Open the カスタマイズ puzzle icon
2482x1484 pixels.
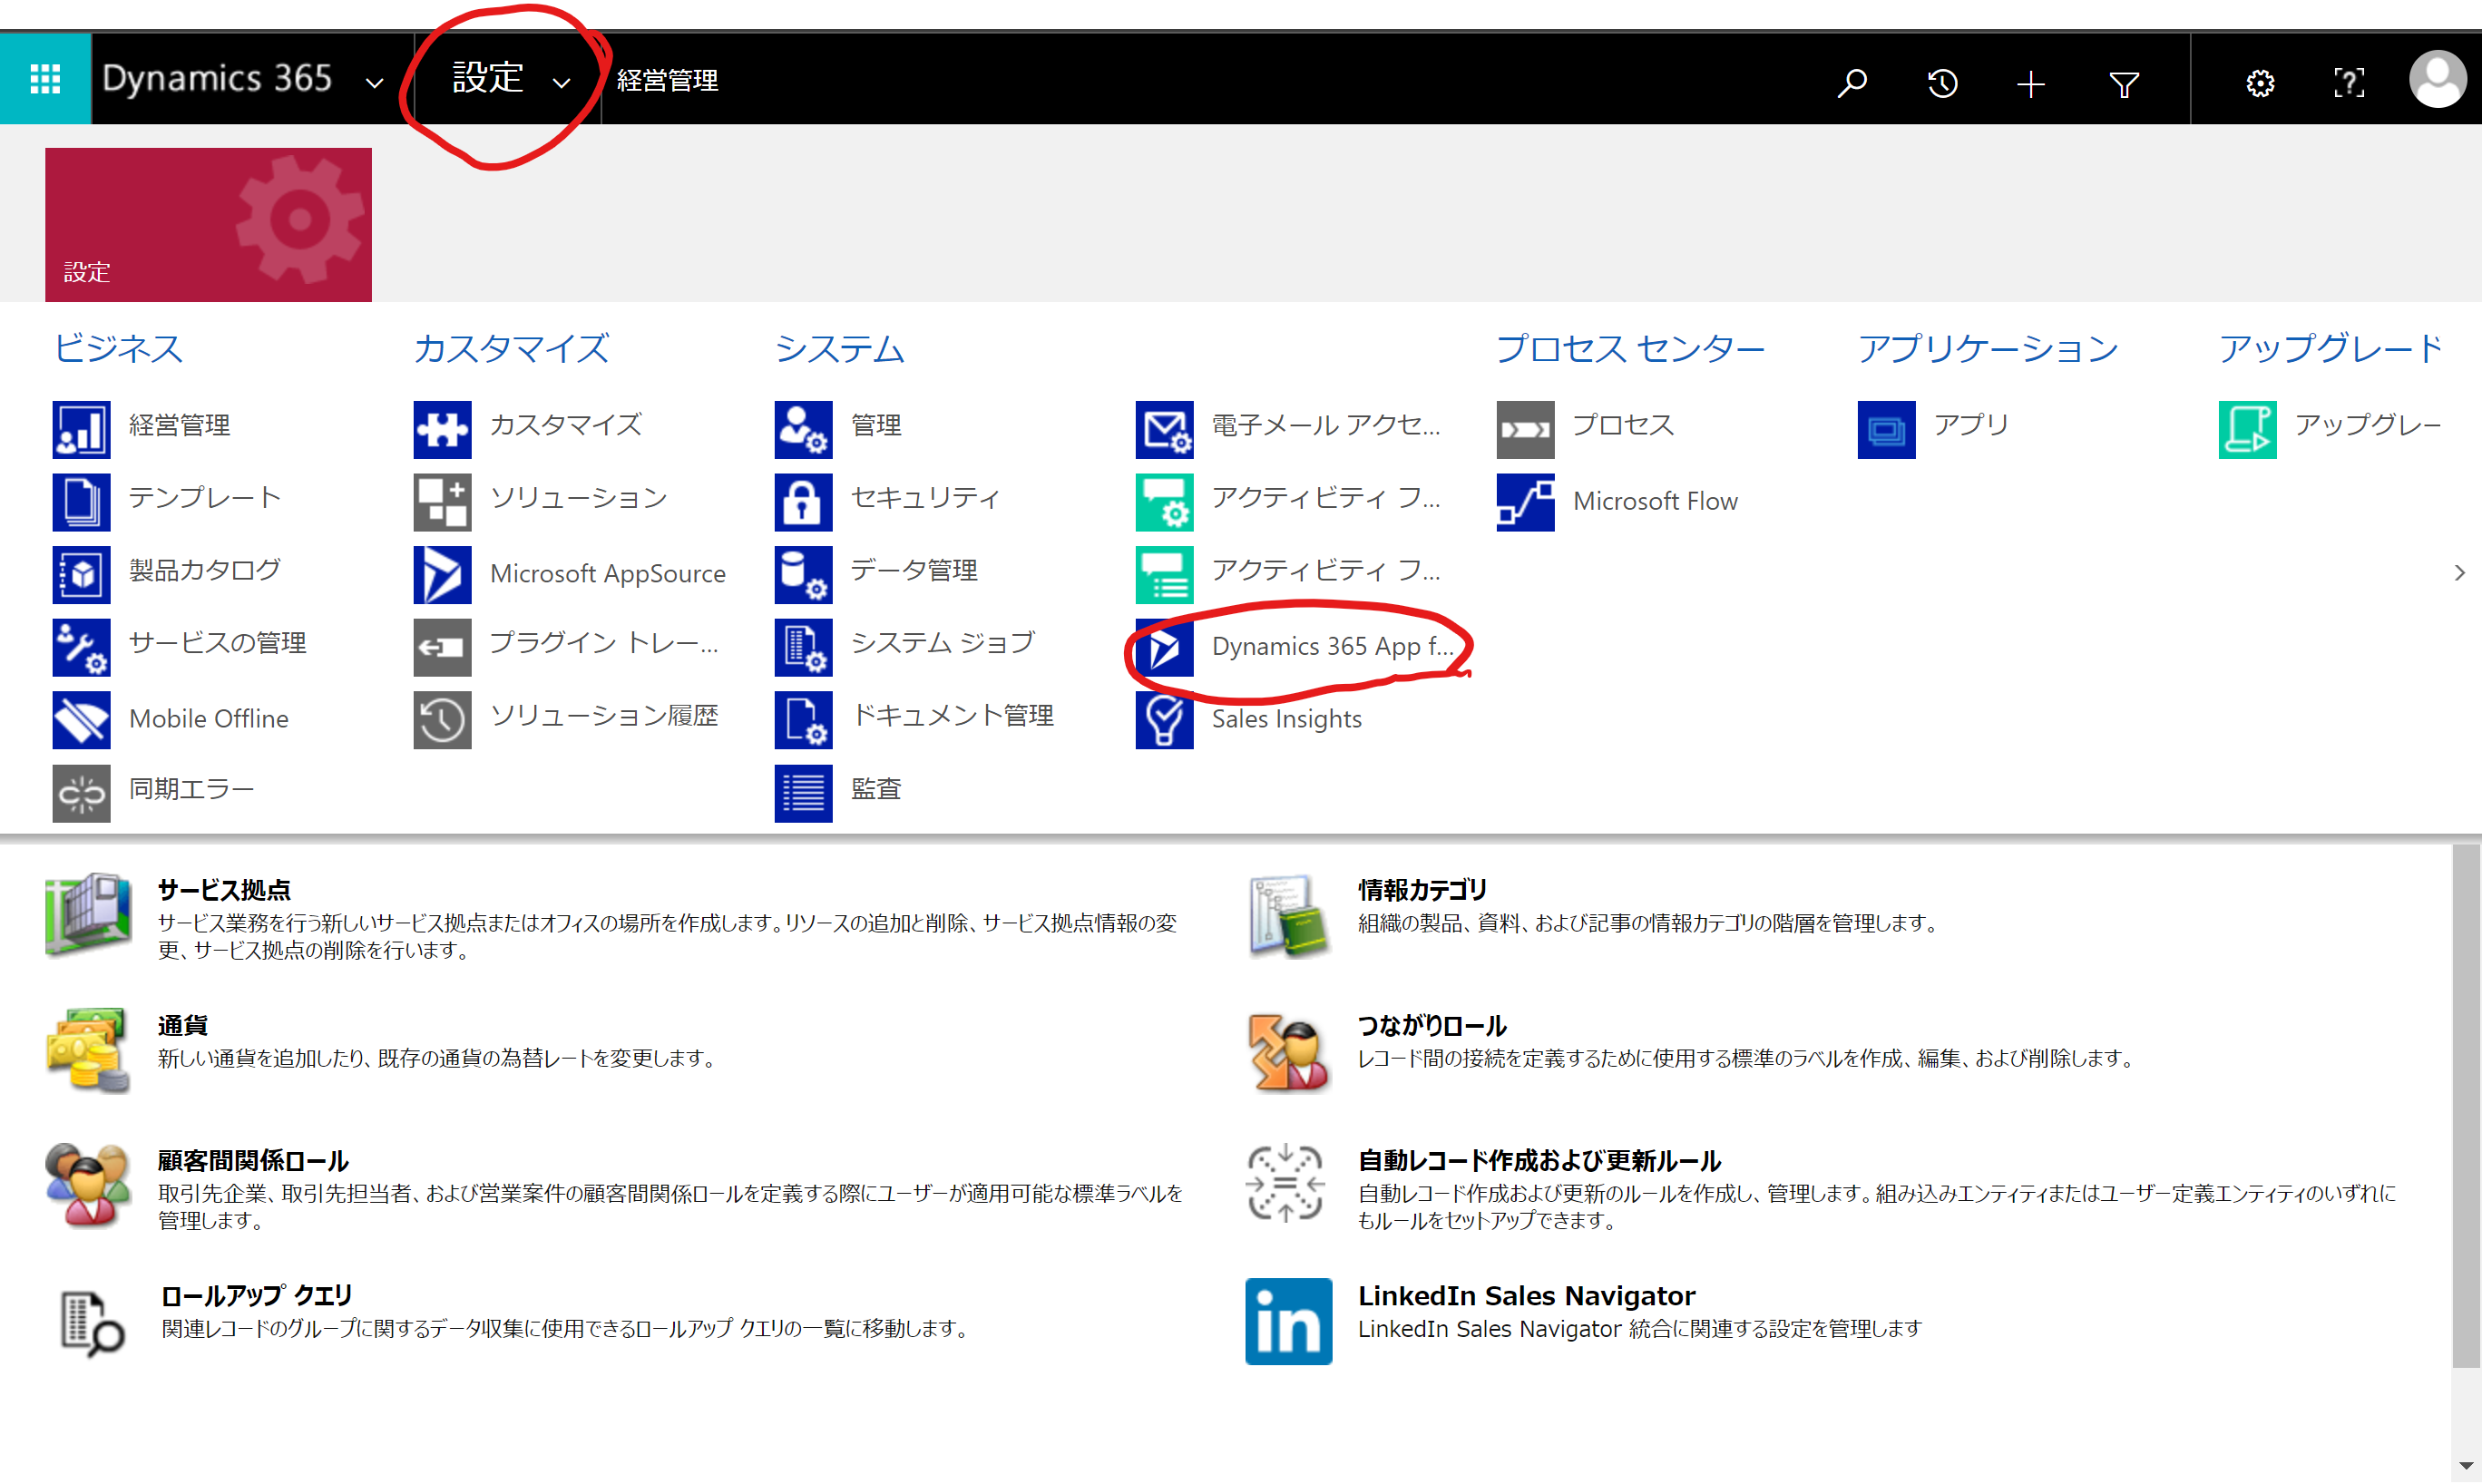[442, 429]
